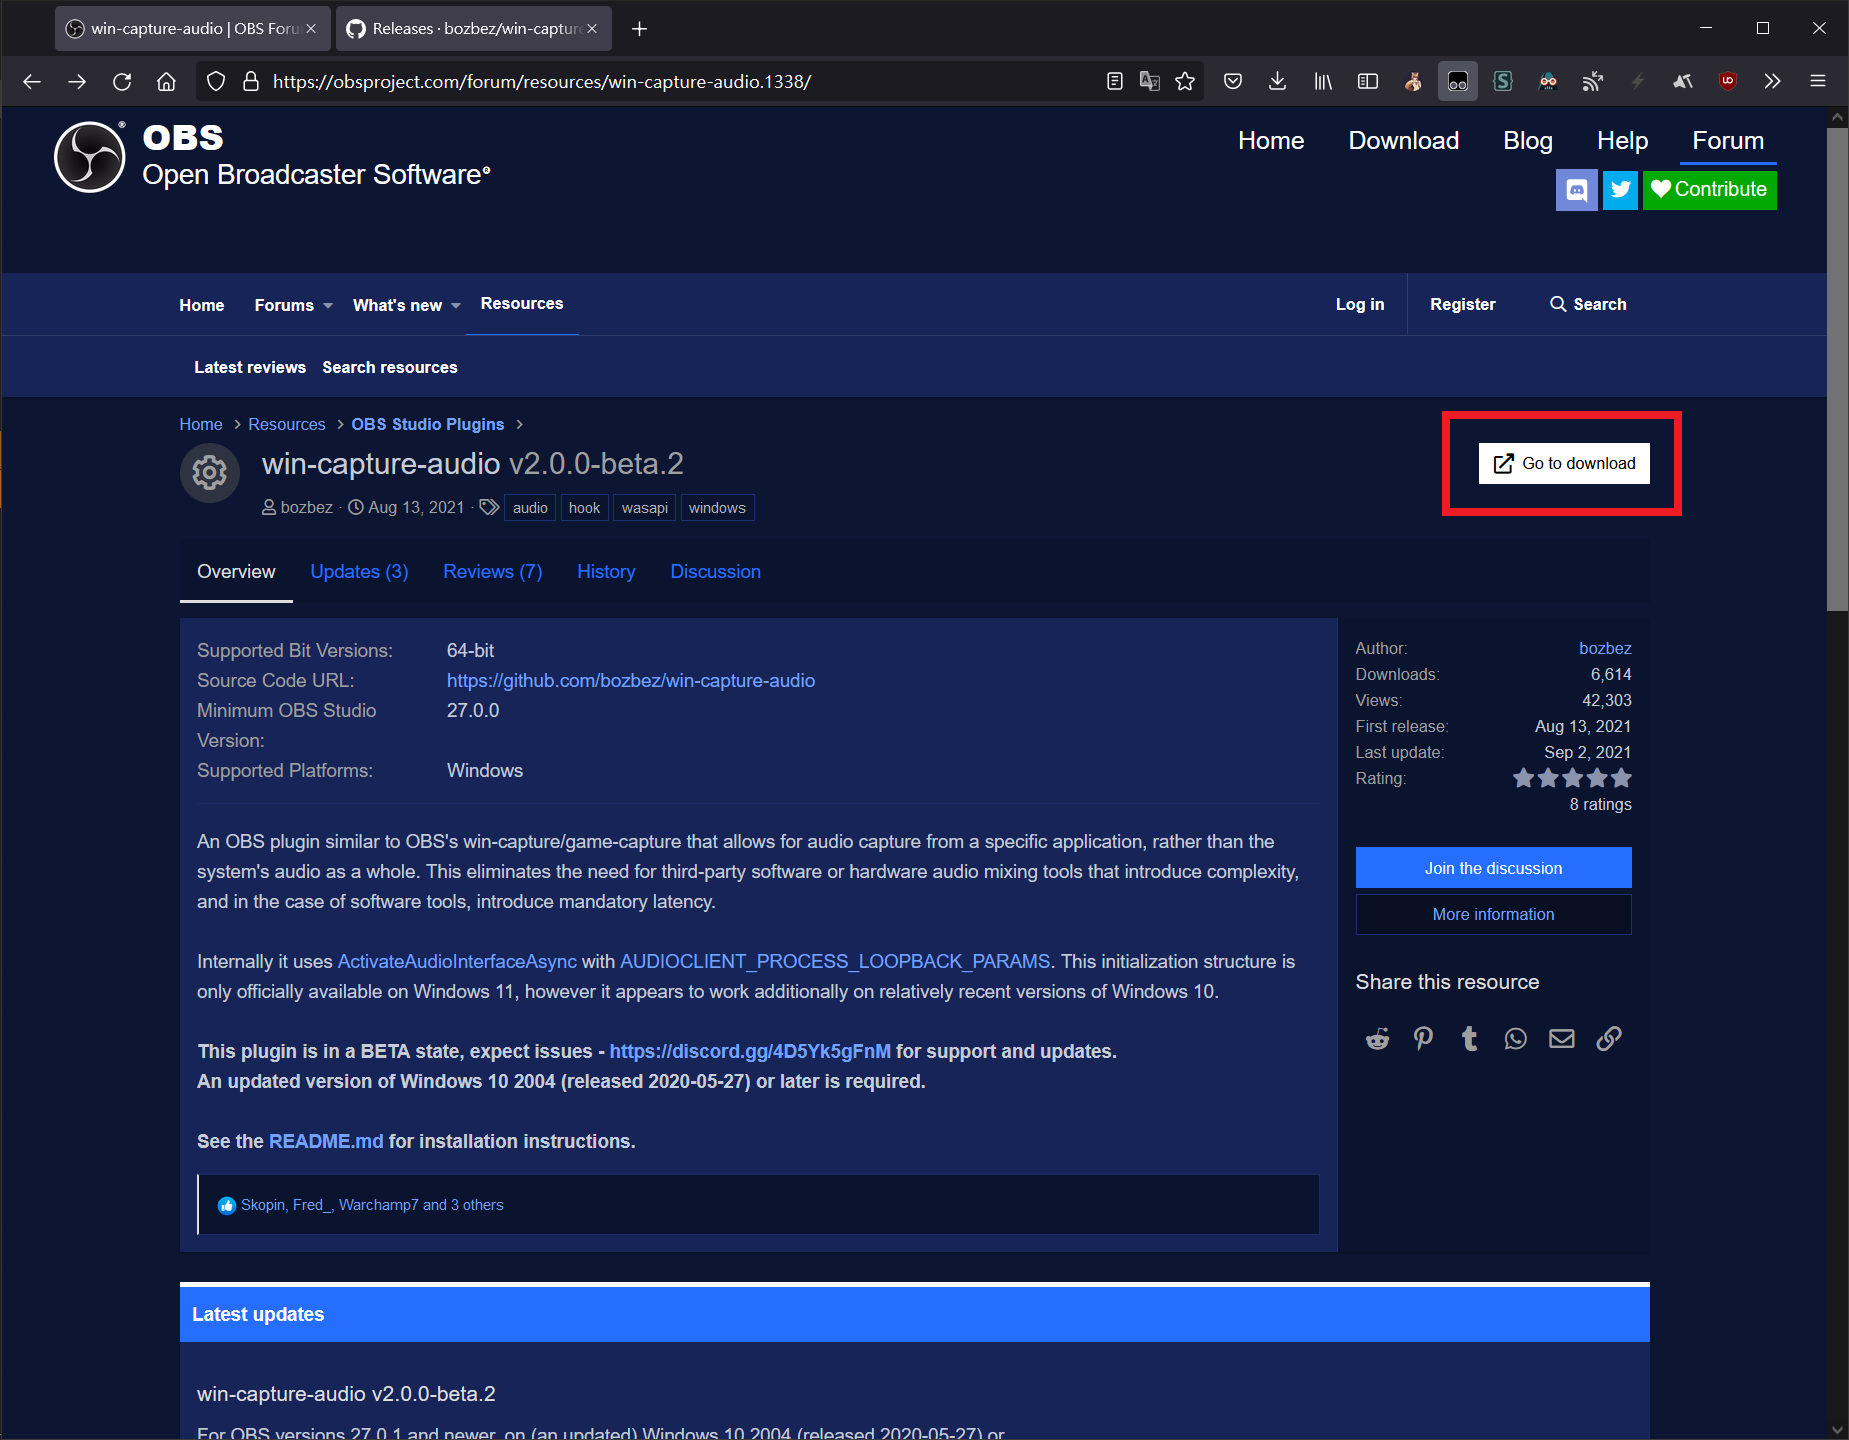1849x1440 pixels.
Task: Open the GitHub source code URL
Action: tap(630, 681)
